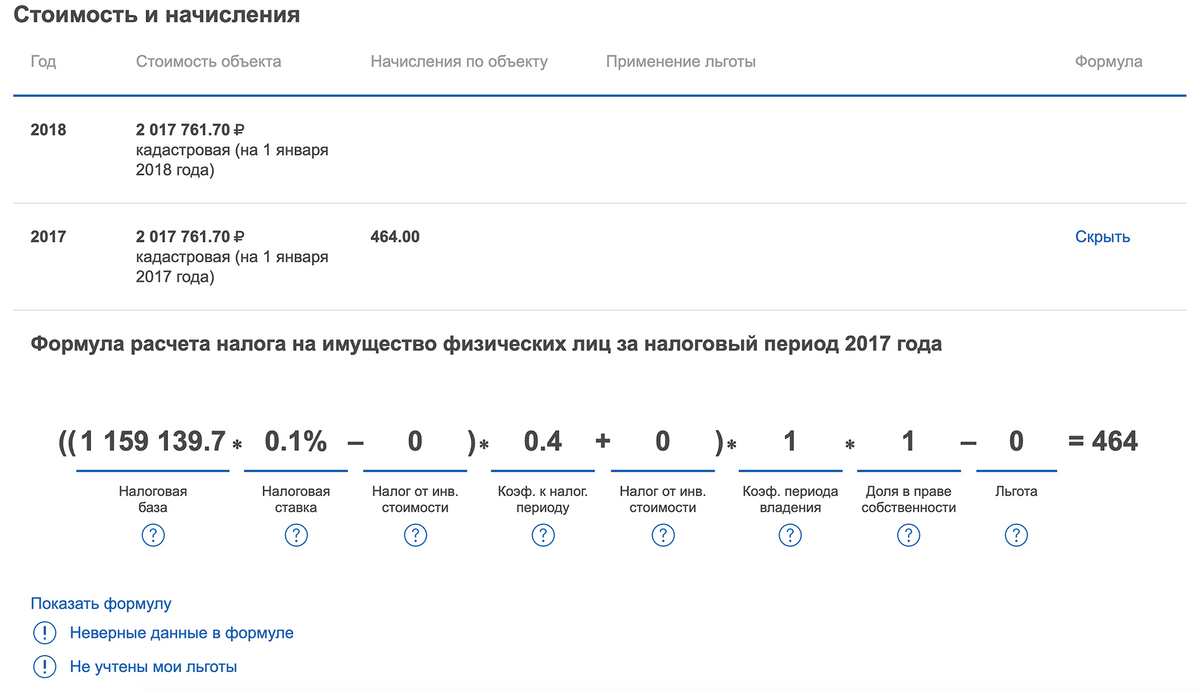Show tooltip for Льгота field
The image size is (1200, 690).
pyautogui.click(x=1016, y=536)
